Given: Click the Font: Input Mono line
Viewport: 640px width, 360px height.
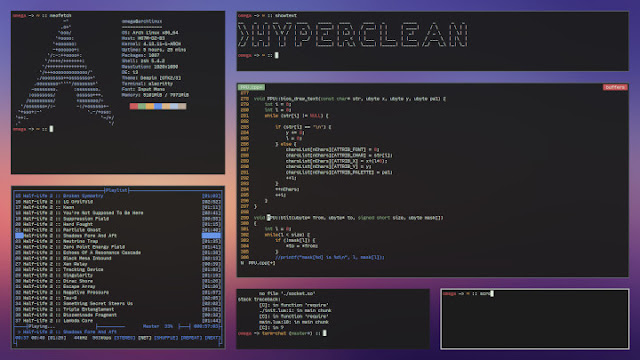Looking at the screenshot, I should tap(143, 89).
